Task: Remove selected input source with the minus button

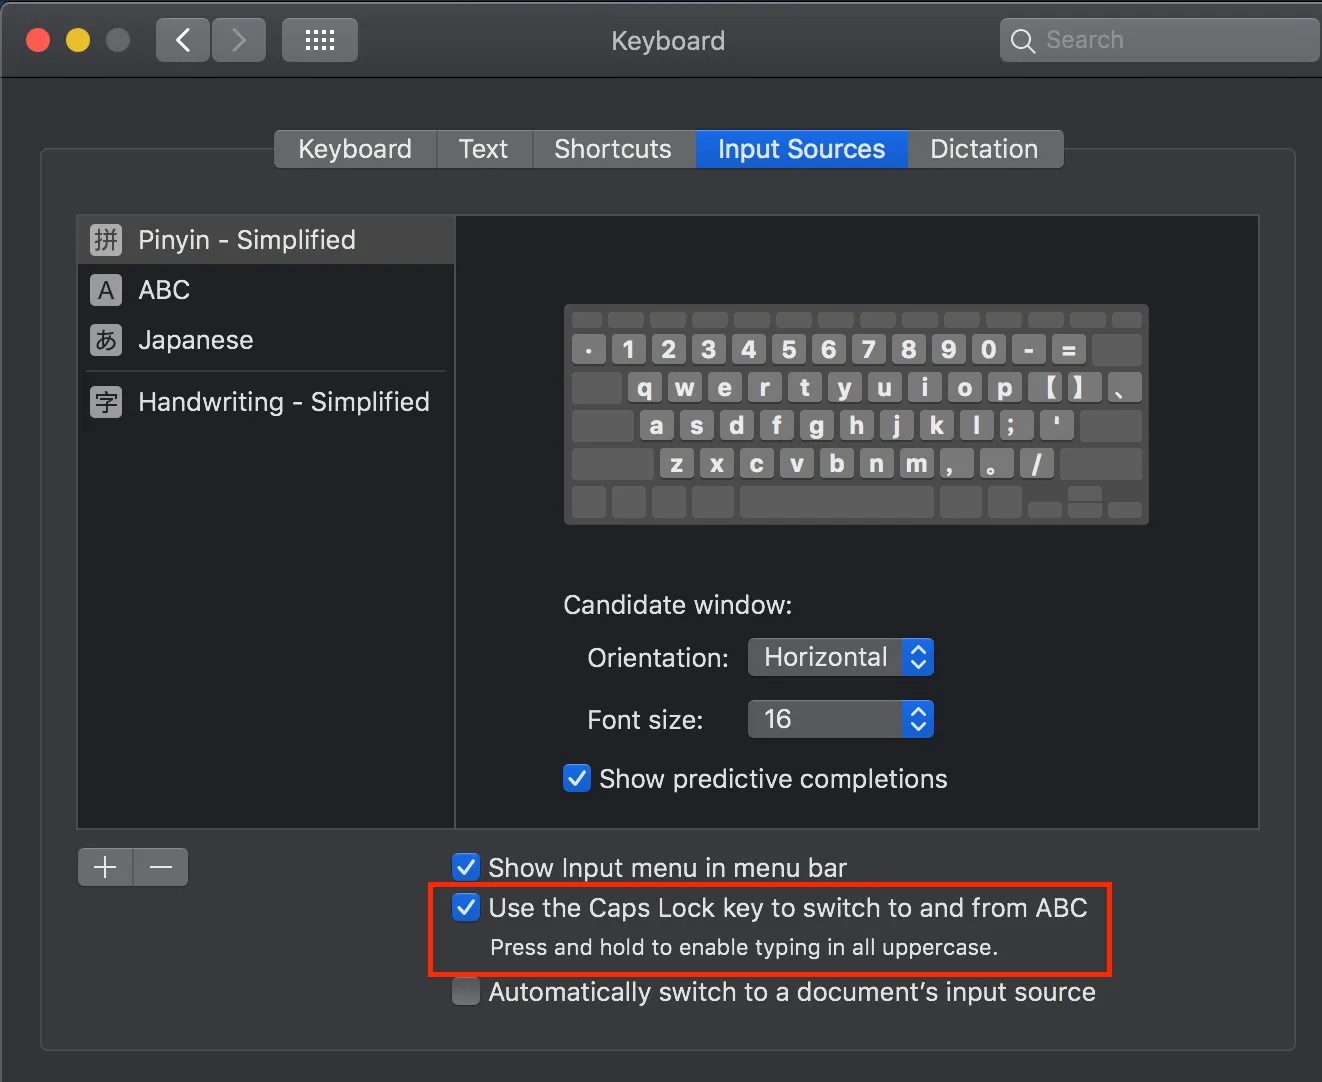Action: (160, 866)
